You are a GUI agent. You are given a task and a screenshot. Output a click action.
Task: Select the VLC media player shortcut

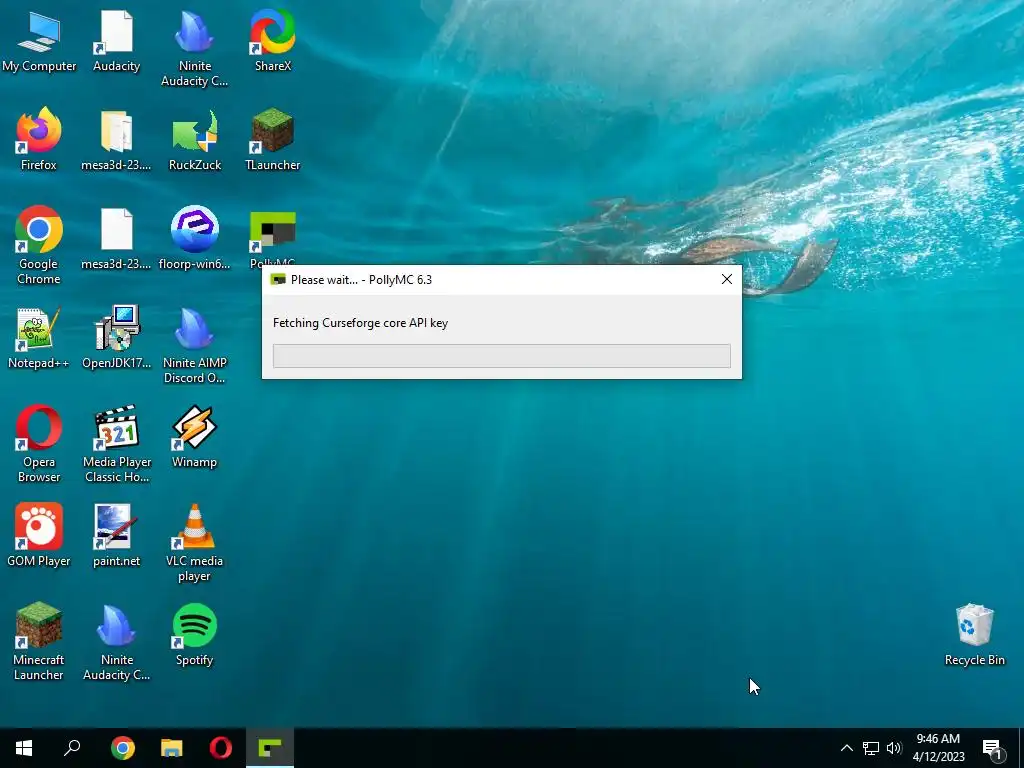195,543
